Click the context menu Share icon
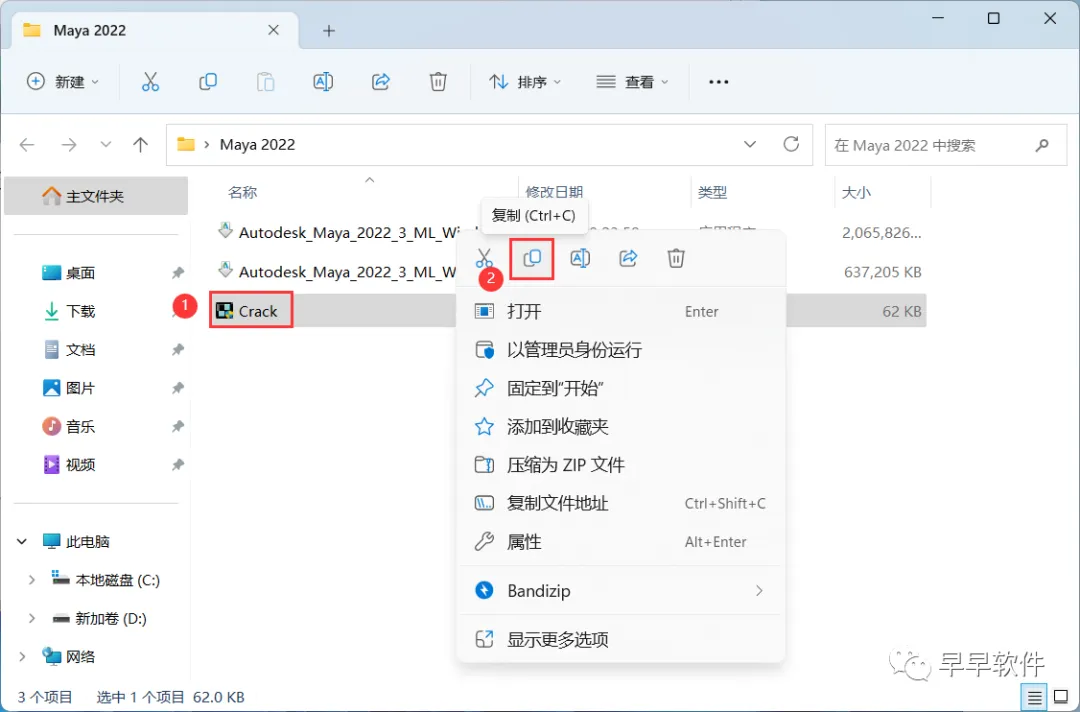This screenshot has height=712, width=1080. (x=628, y=258)
